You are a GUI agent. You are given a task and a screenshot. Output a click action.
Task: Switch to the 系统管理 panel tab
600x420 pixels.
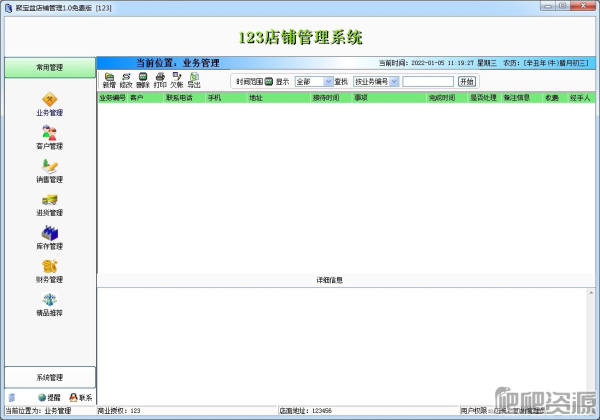click(49, 377)
